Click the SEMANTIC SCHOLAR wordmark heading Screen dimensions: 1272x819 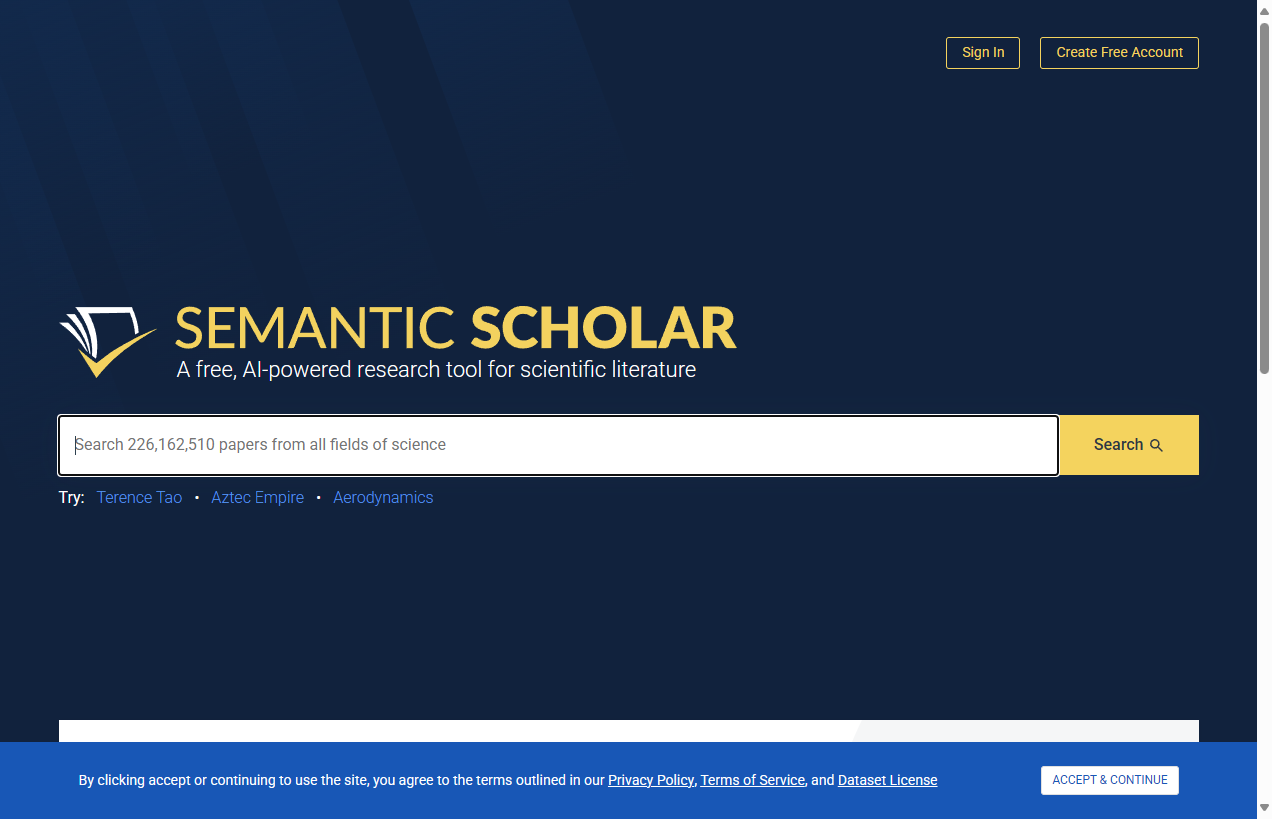tap(455, 328)
